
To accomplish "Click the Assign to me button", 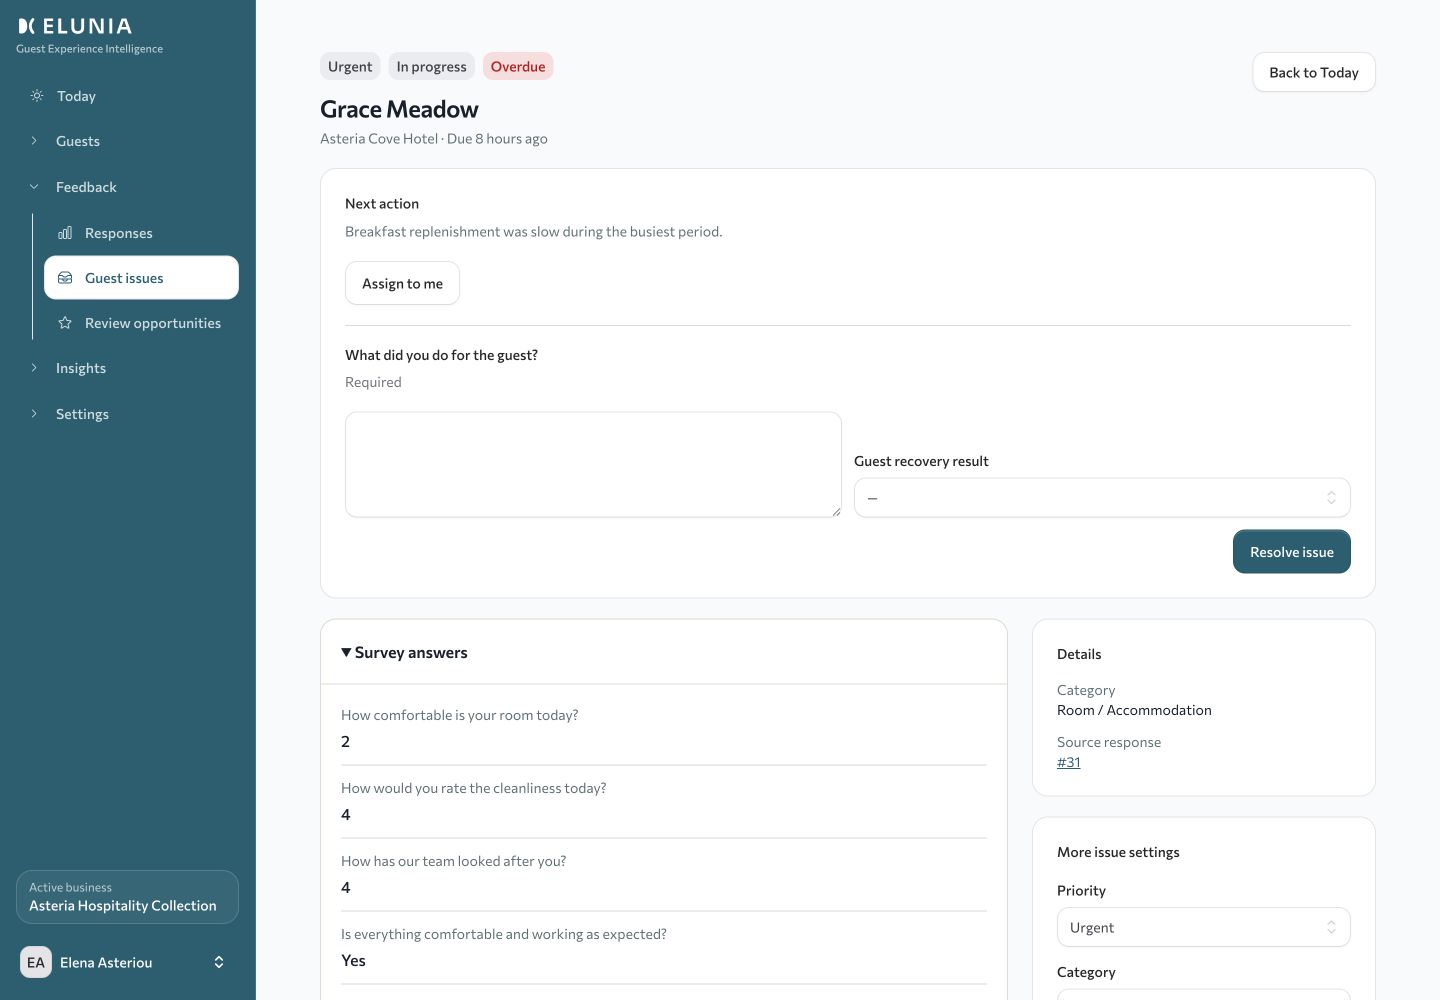I will 402,283.
